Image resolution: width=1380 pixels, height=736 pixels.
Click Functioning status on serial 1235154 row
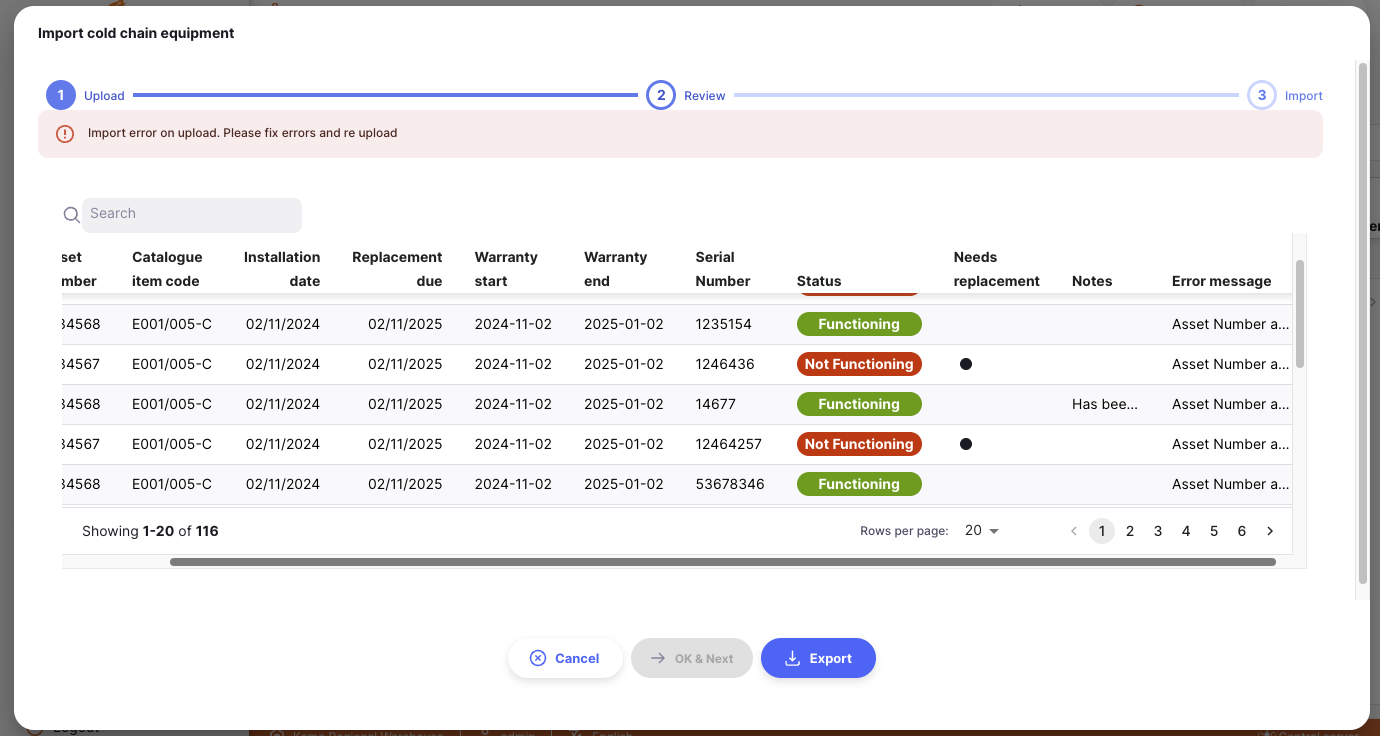click(859, 324)
